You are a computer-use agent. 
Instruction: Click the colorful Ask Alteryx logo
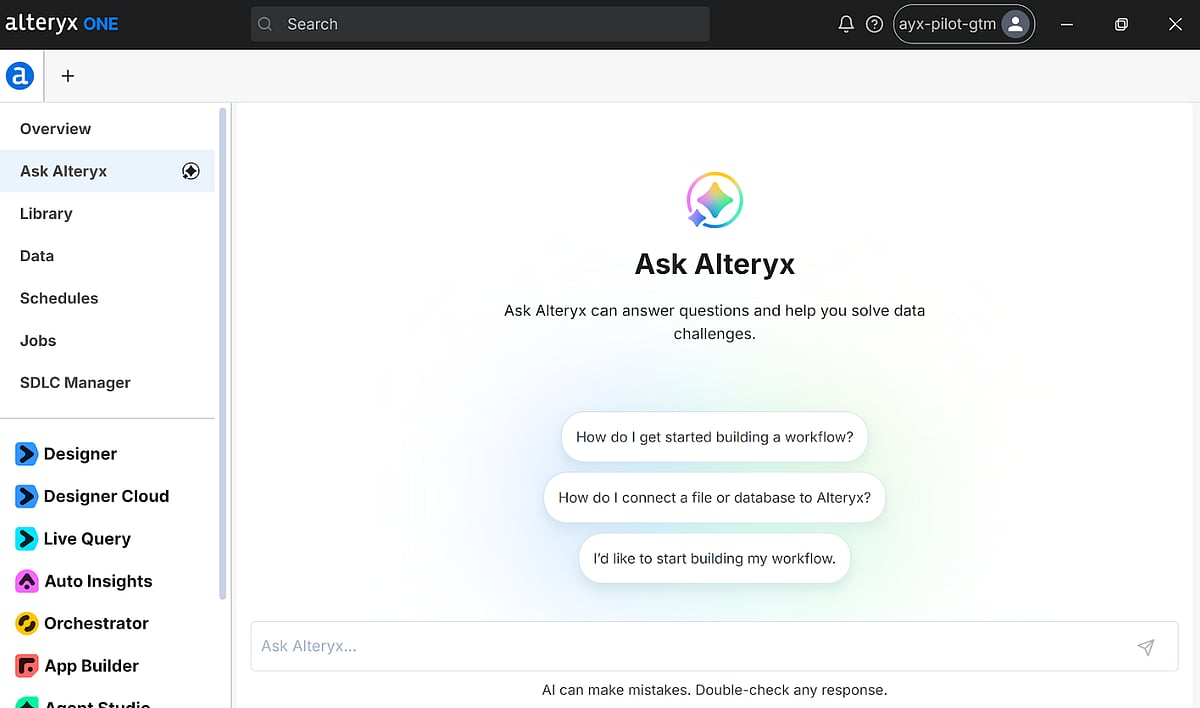tap(714, 200)
